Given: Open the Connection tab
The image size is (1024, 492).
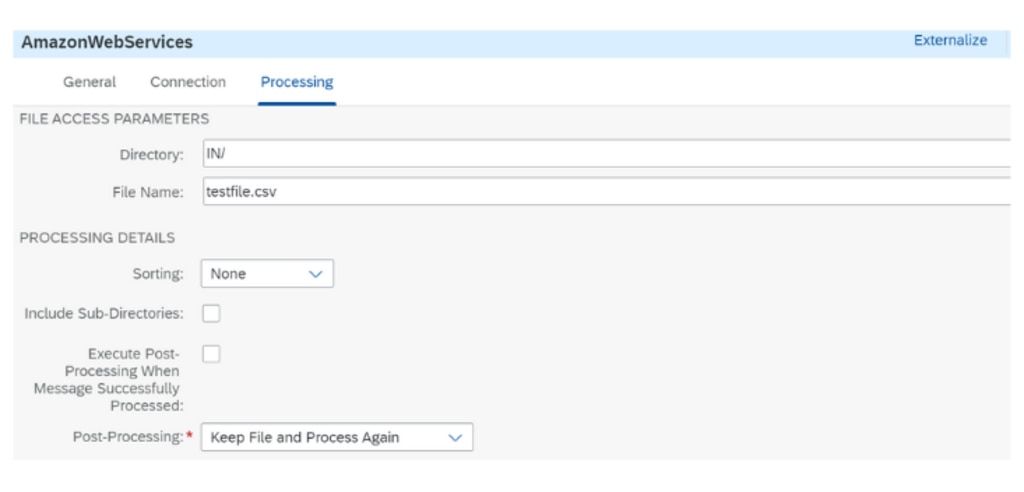Looking at the screenshot, I should (x=188, y=82).
